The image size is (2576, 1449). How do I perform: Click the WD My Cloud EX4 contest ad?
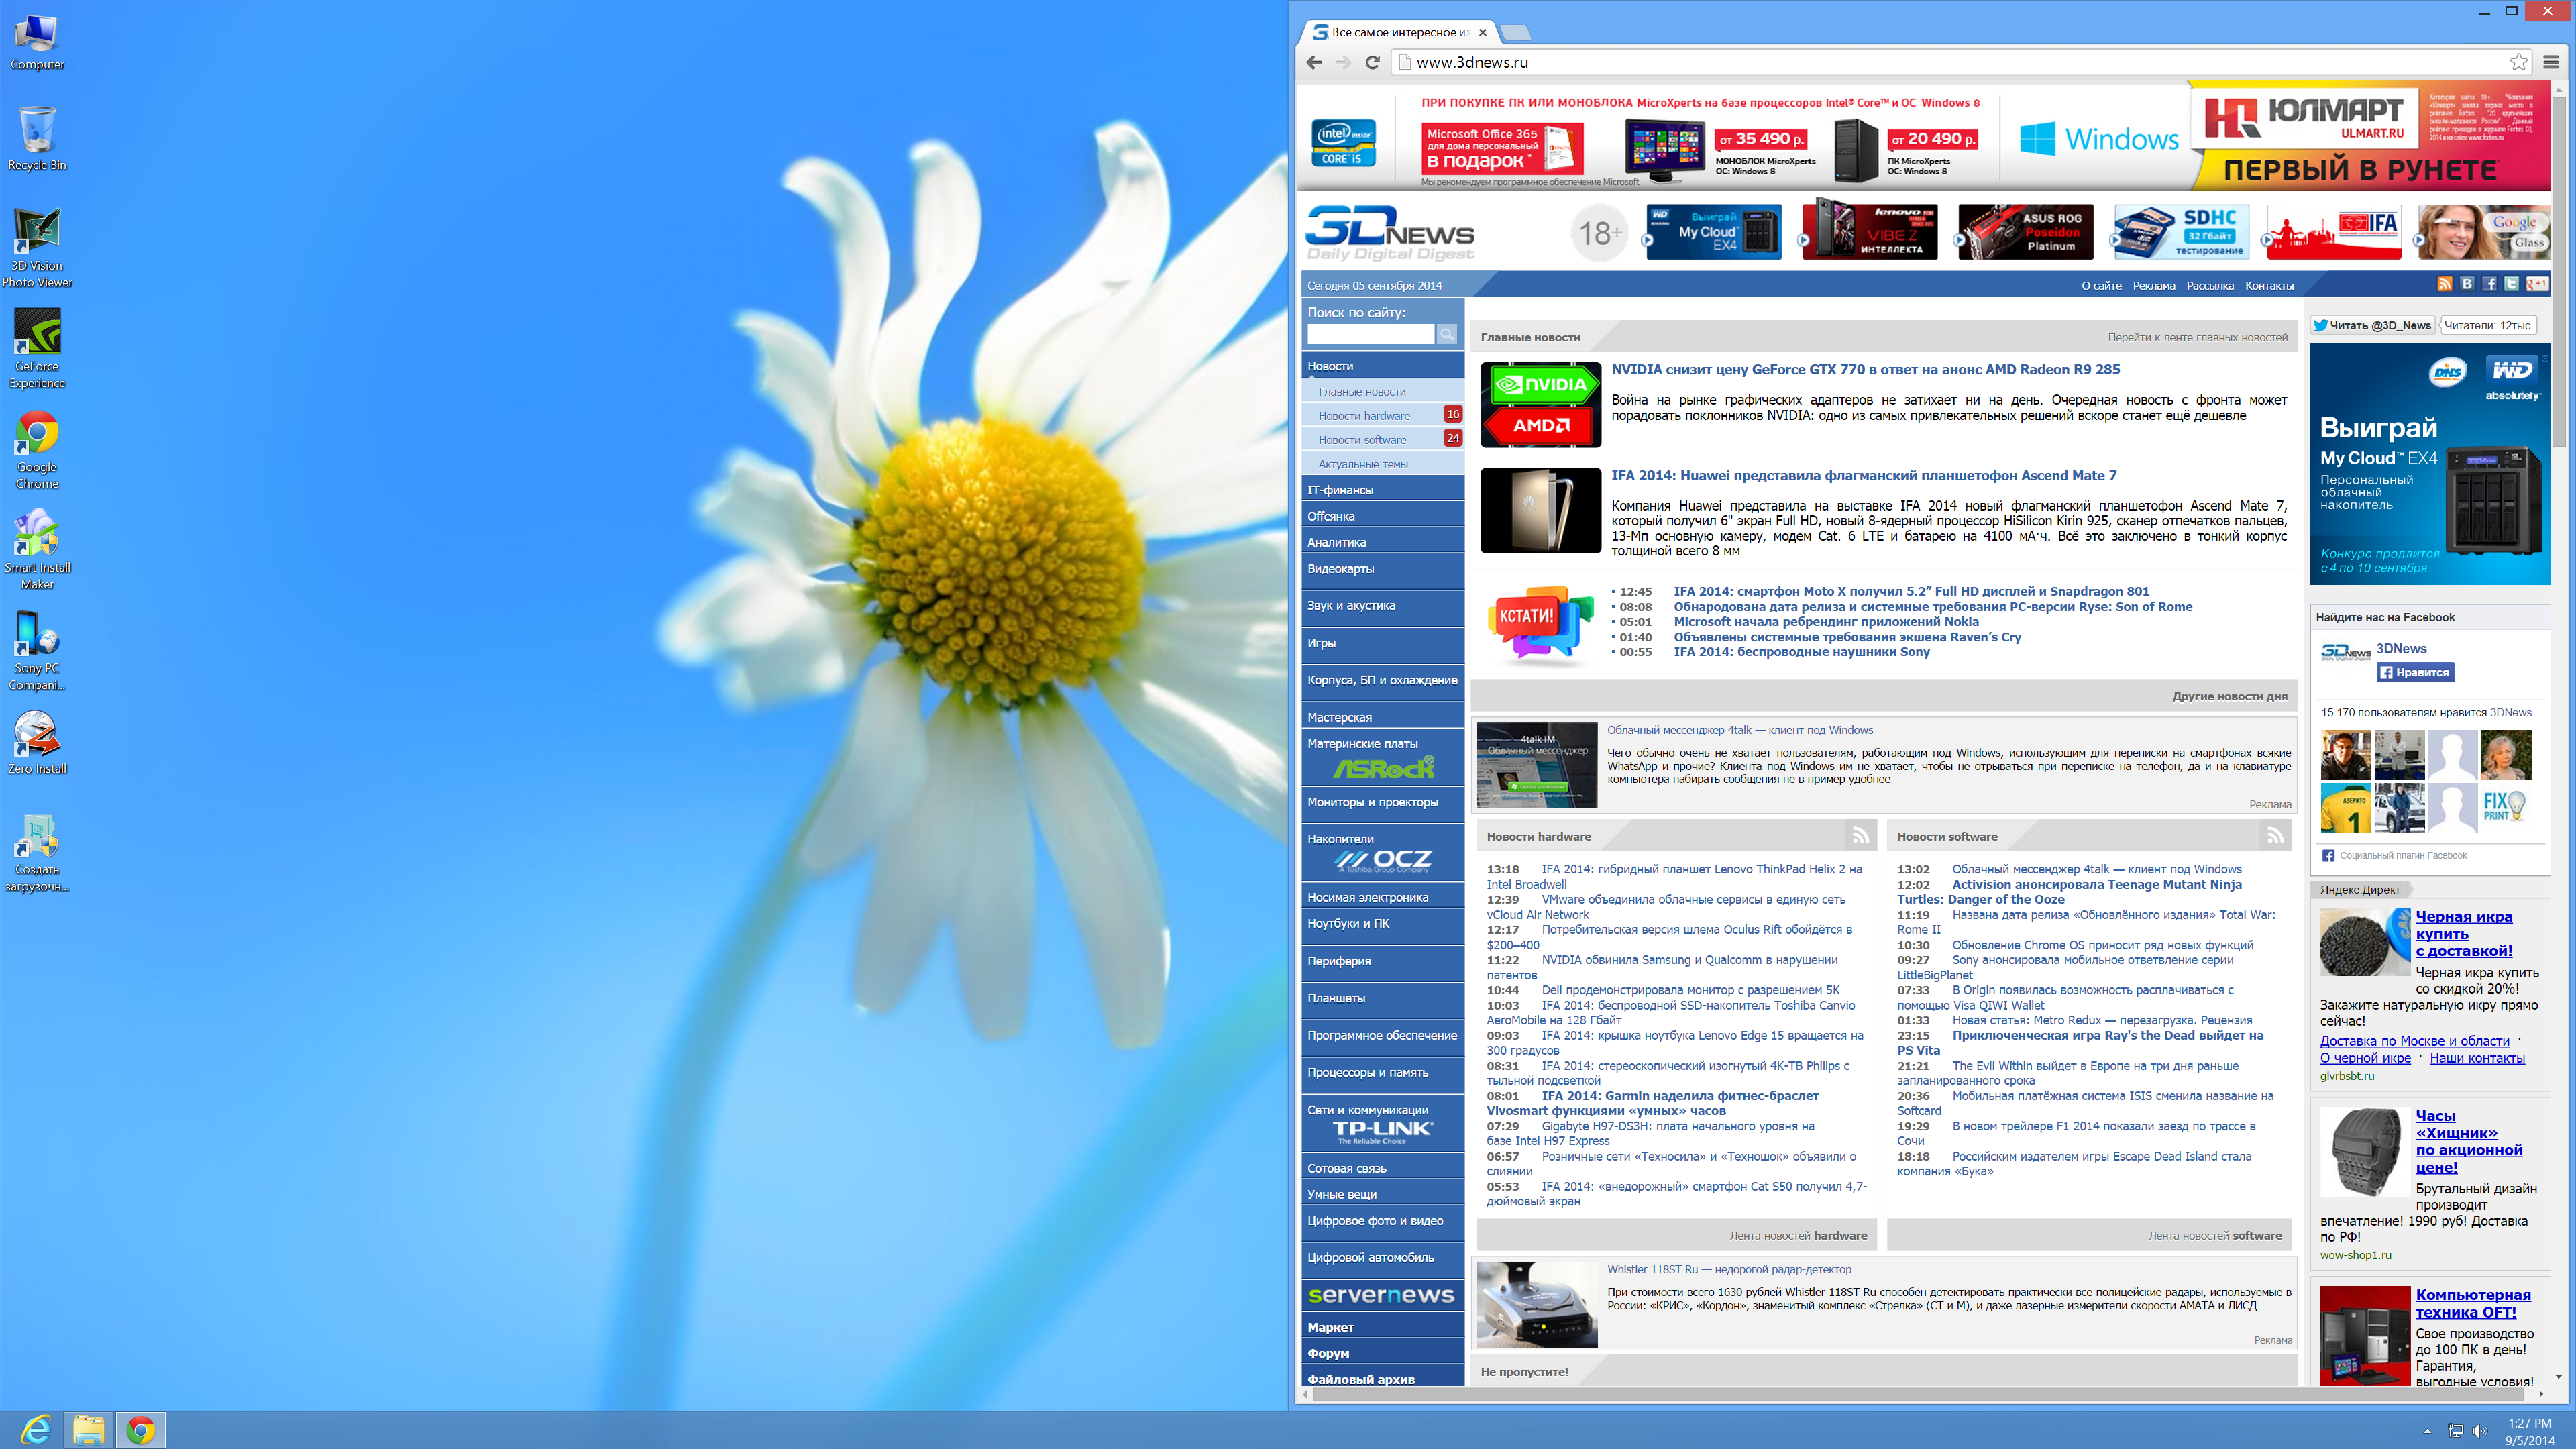[2429, 464]
